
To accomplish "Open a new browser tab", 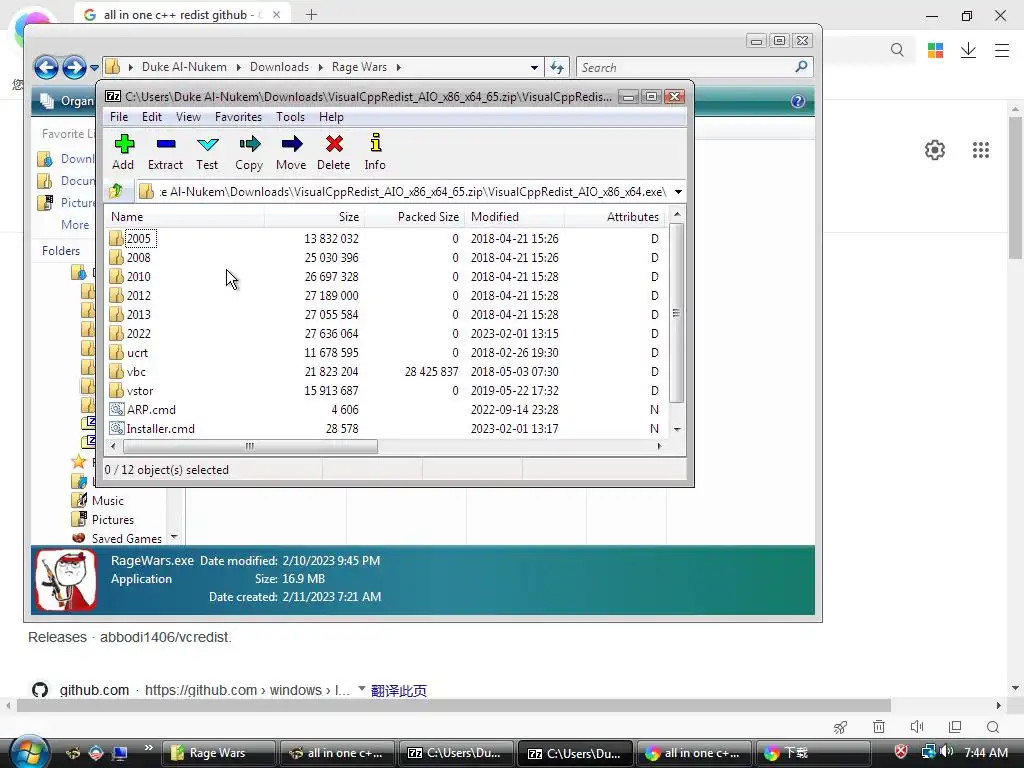I will (x=312, y=14).
